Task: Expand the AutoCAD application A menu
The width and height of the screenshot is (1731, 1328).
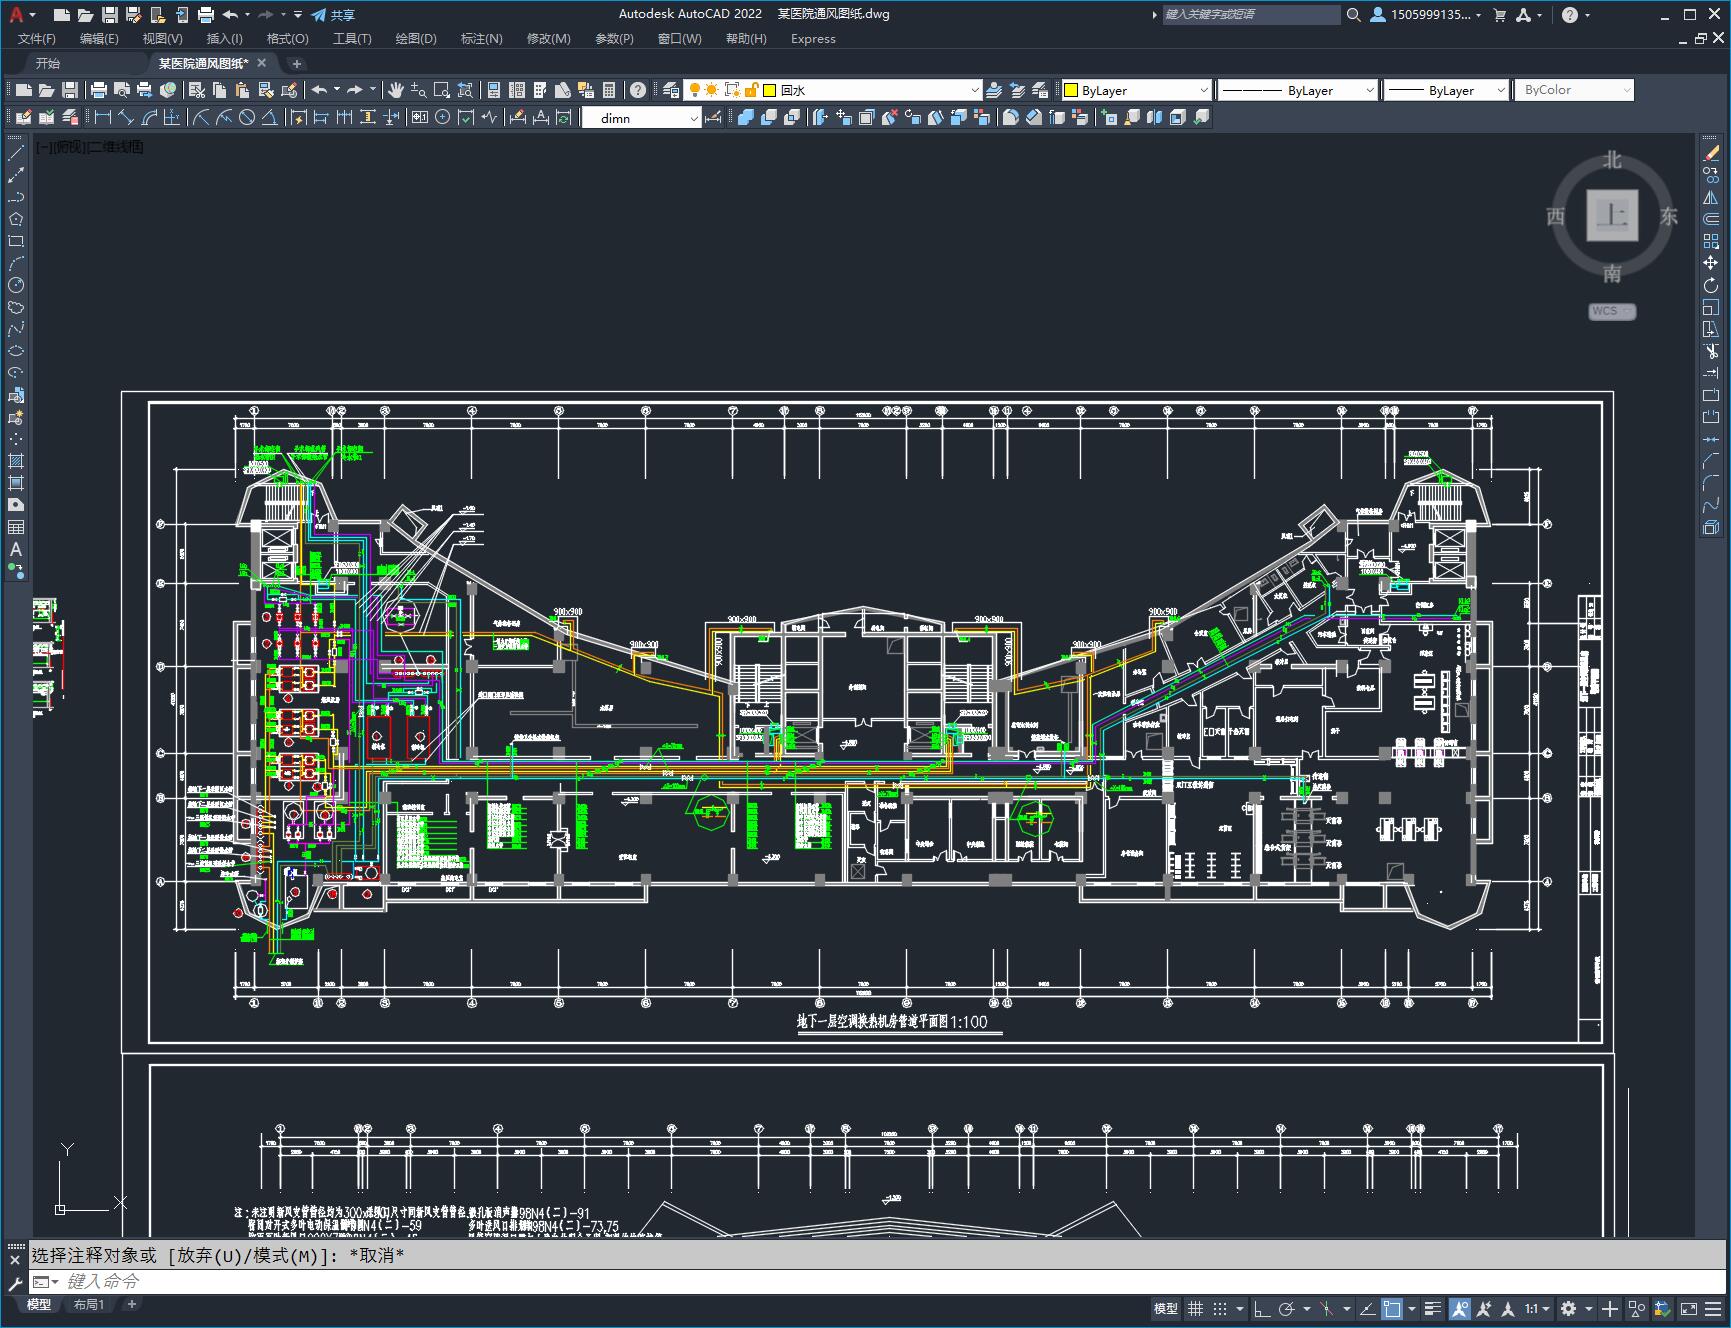Action: point(21,15)
